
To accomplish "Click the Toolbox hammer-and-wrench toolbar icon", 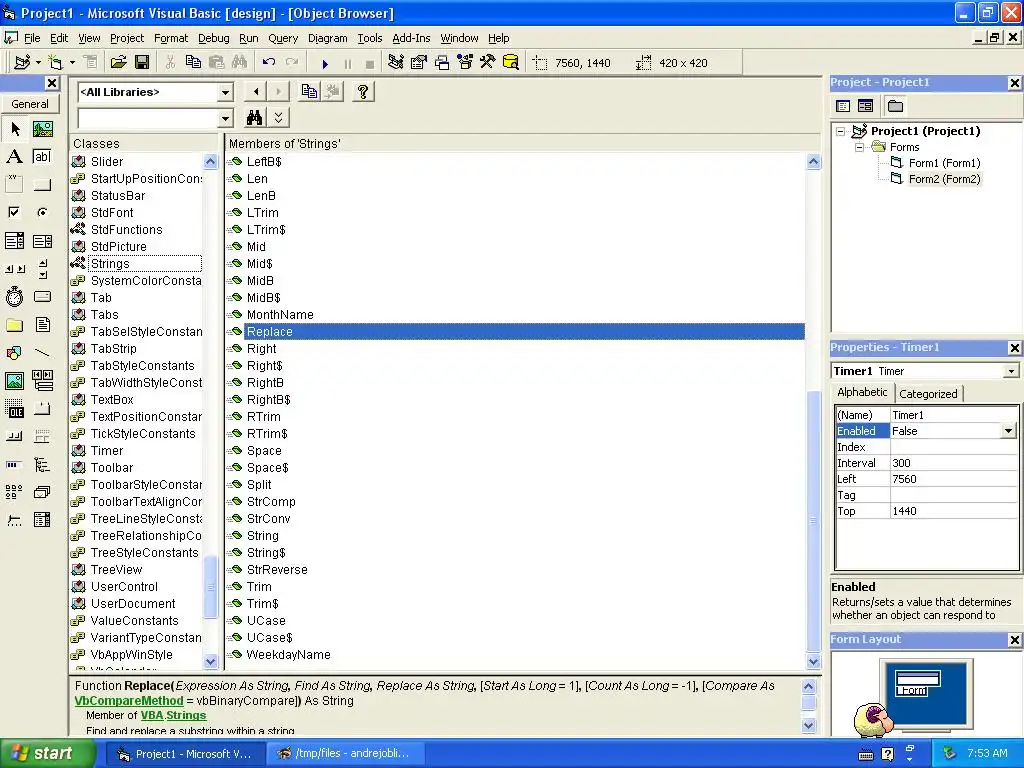I will point(488,63).
